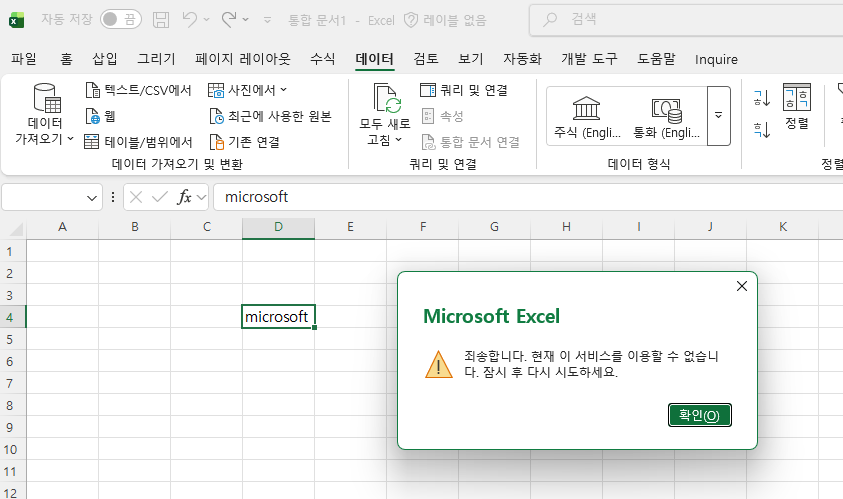Open the 파일 tab
The image size is (843, 499).
click(x=24, y=59)
